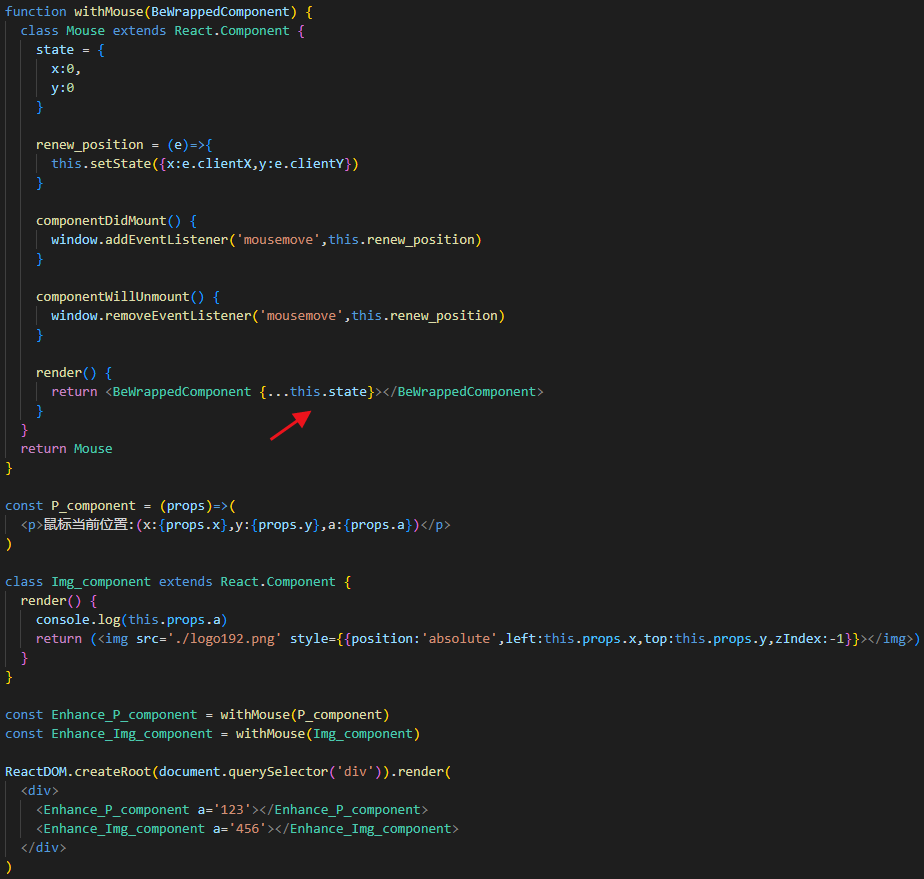924x879 pixels.
Task: Click a='123' attribute on Enhance_P_component
Action: 225,810
